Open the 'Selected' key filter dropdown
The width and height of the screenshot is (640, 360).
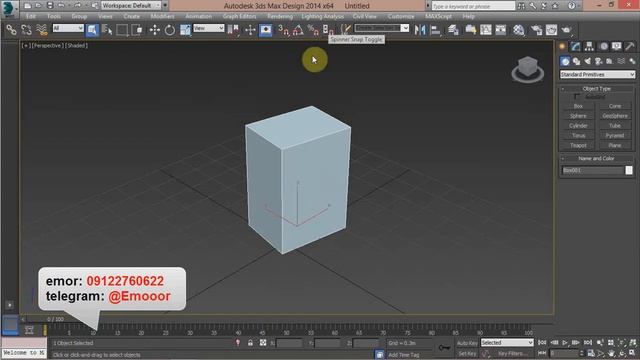coord(507,343)
